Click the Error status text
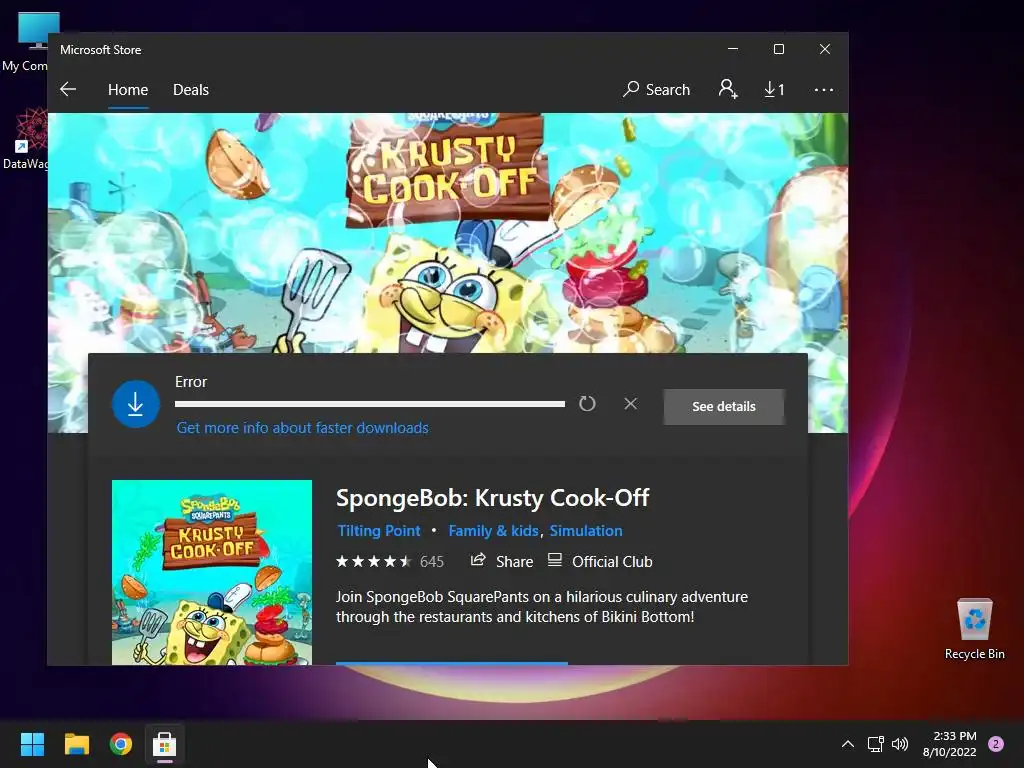The width and height of the screenshot is (1024, 768). (191, 382)
